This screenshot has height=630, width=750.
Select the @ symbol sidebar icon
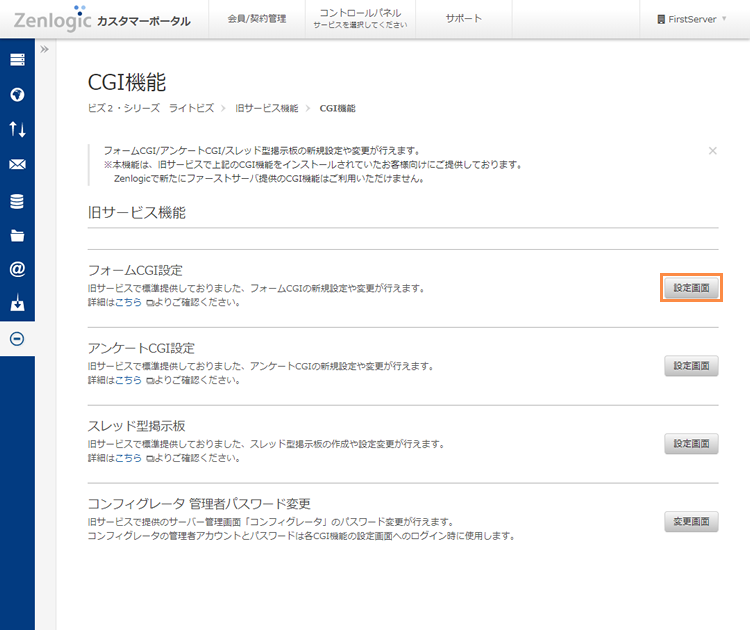[x=17, y=269]
